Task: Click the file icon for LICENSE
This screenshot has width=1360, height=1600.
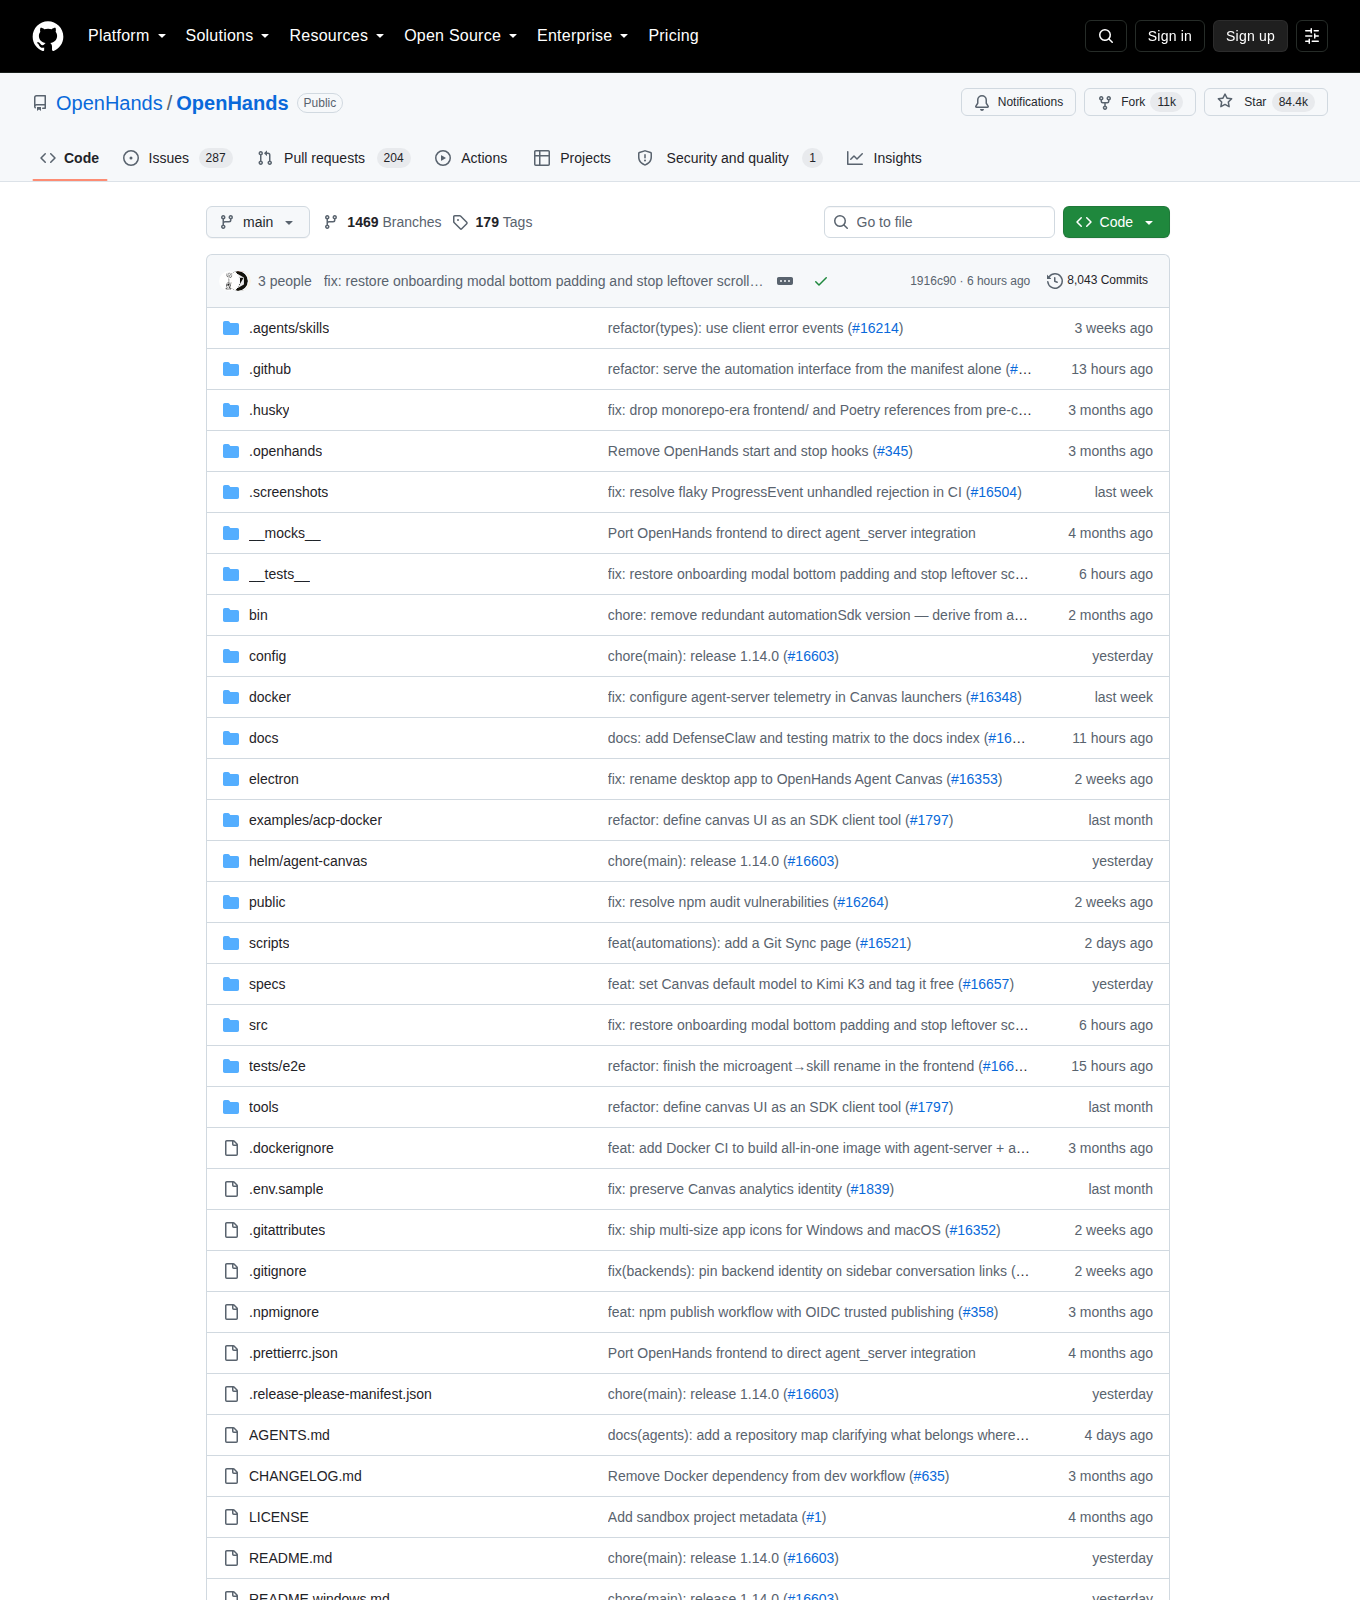Action: [231, 1517]
